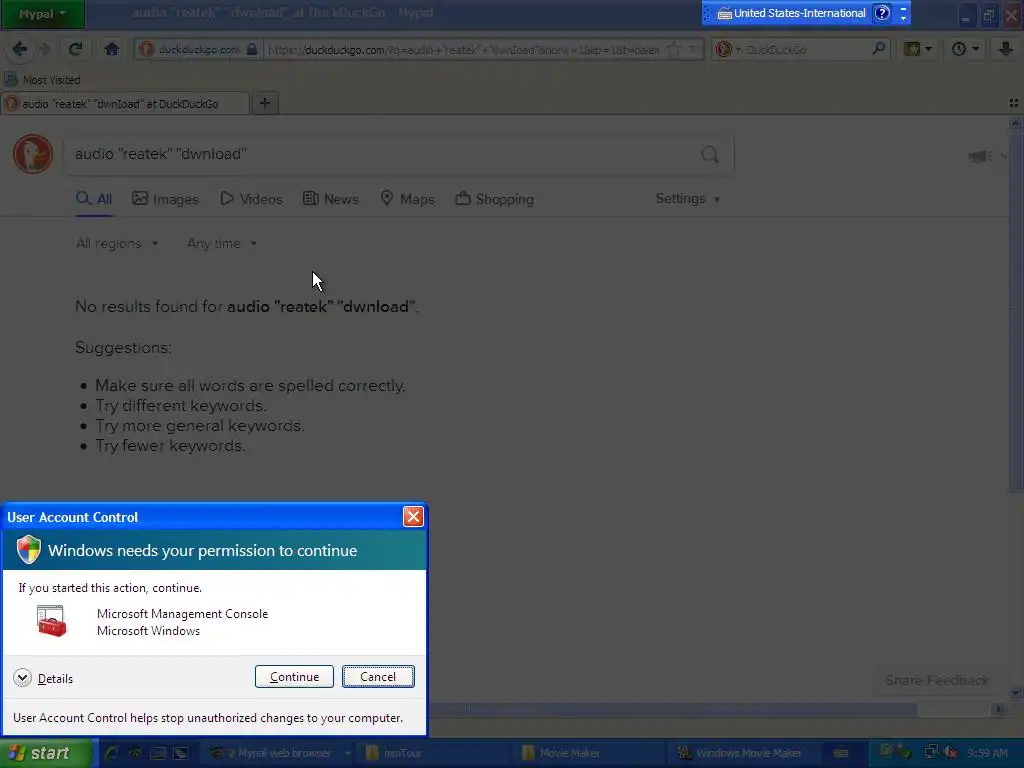This screenshot has width=1024, height=768.
Task: Go back with the browser back arrow
Action: [20, 49]
